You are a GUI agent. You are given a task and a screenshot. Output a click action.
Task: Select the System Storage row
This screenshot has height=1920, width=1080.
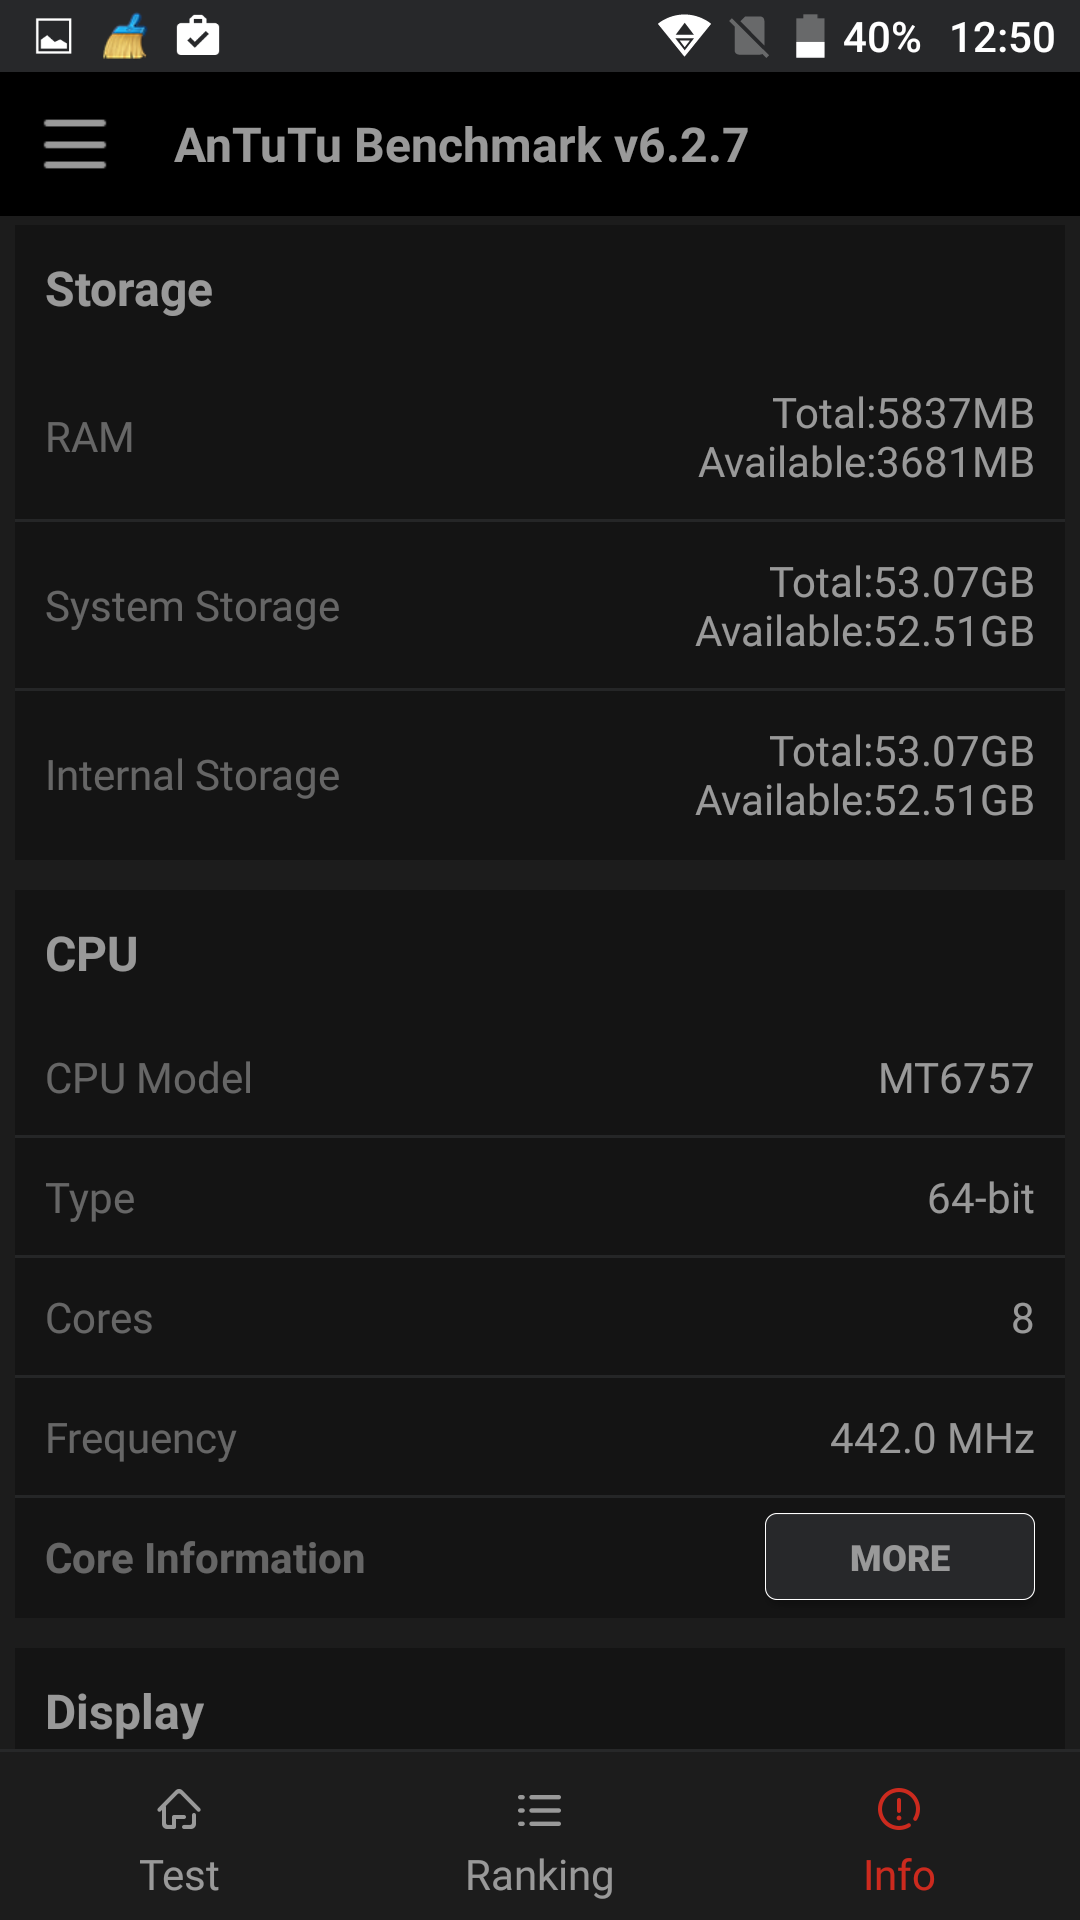click(x=540, y=607)
